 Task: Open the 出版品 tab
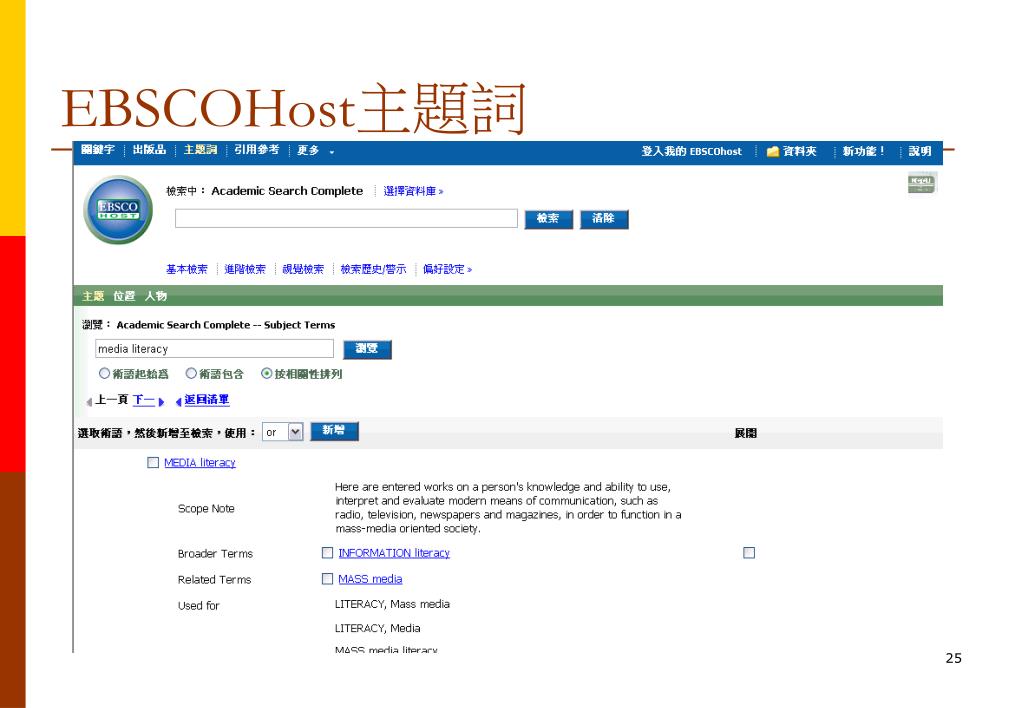[149, 150]
